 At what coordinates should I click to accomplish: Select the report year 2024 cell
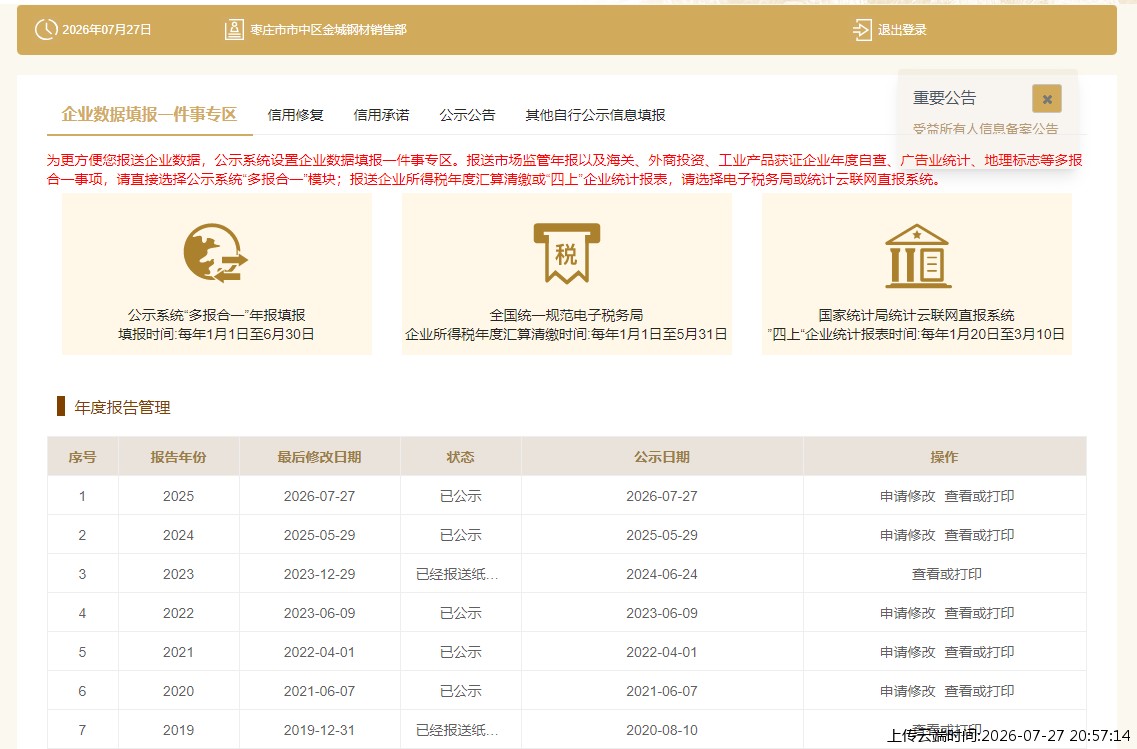click(x=178, y=535)
